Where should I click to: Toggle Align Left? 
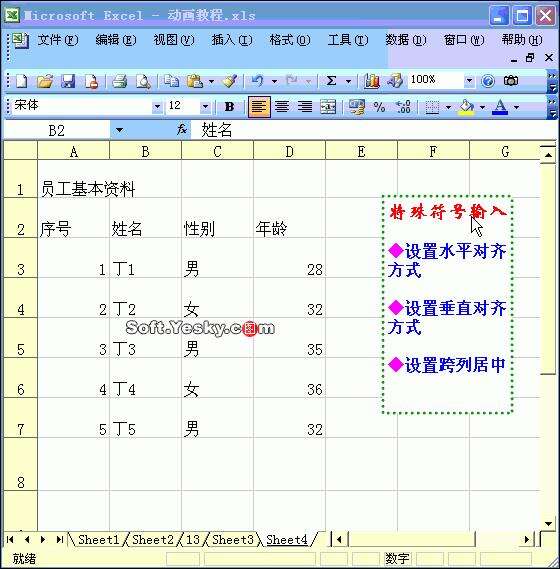(x=259, y=107)
